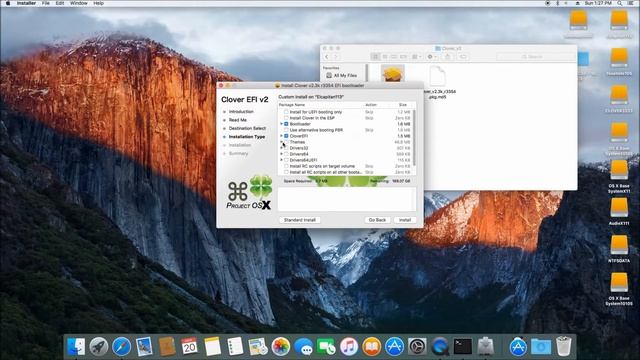This screenshot has height=360, width=640.
Task: Check the Drivers32 package checkbox
Action: (x=286, y=148)
